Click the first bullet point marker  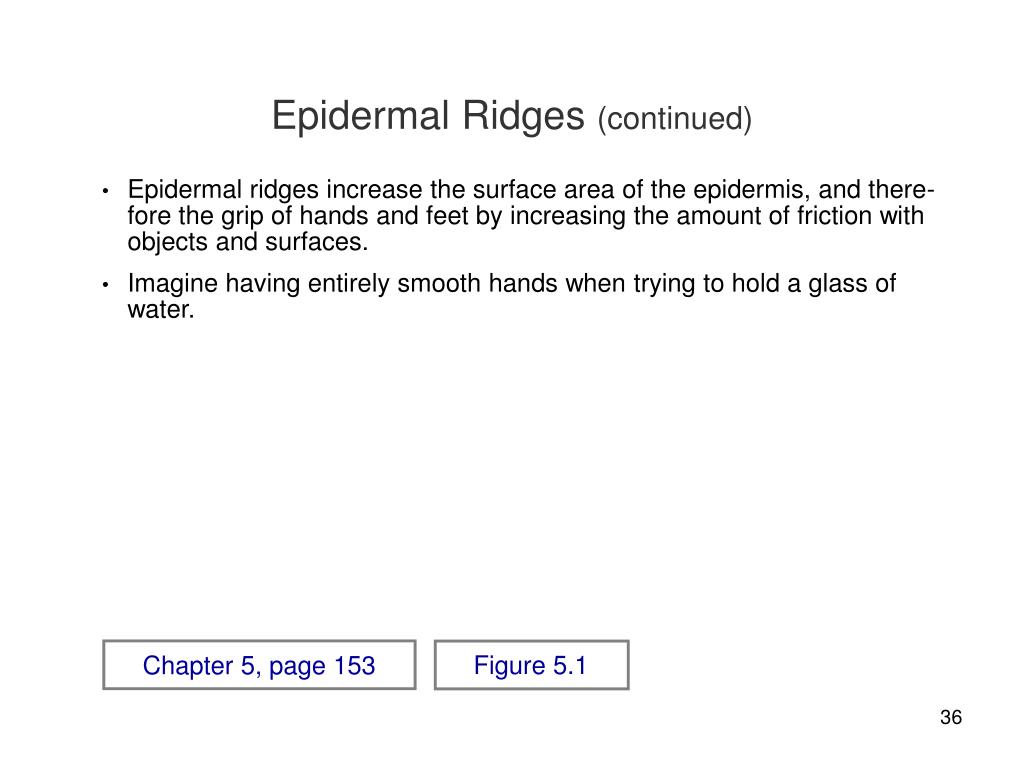pyautogui.click(x=105, y=191)
